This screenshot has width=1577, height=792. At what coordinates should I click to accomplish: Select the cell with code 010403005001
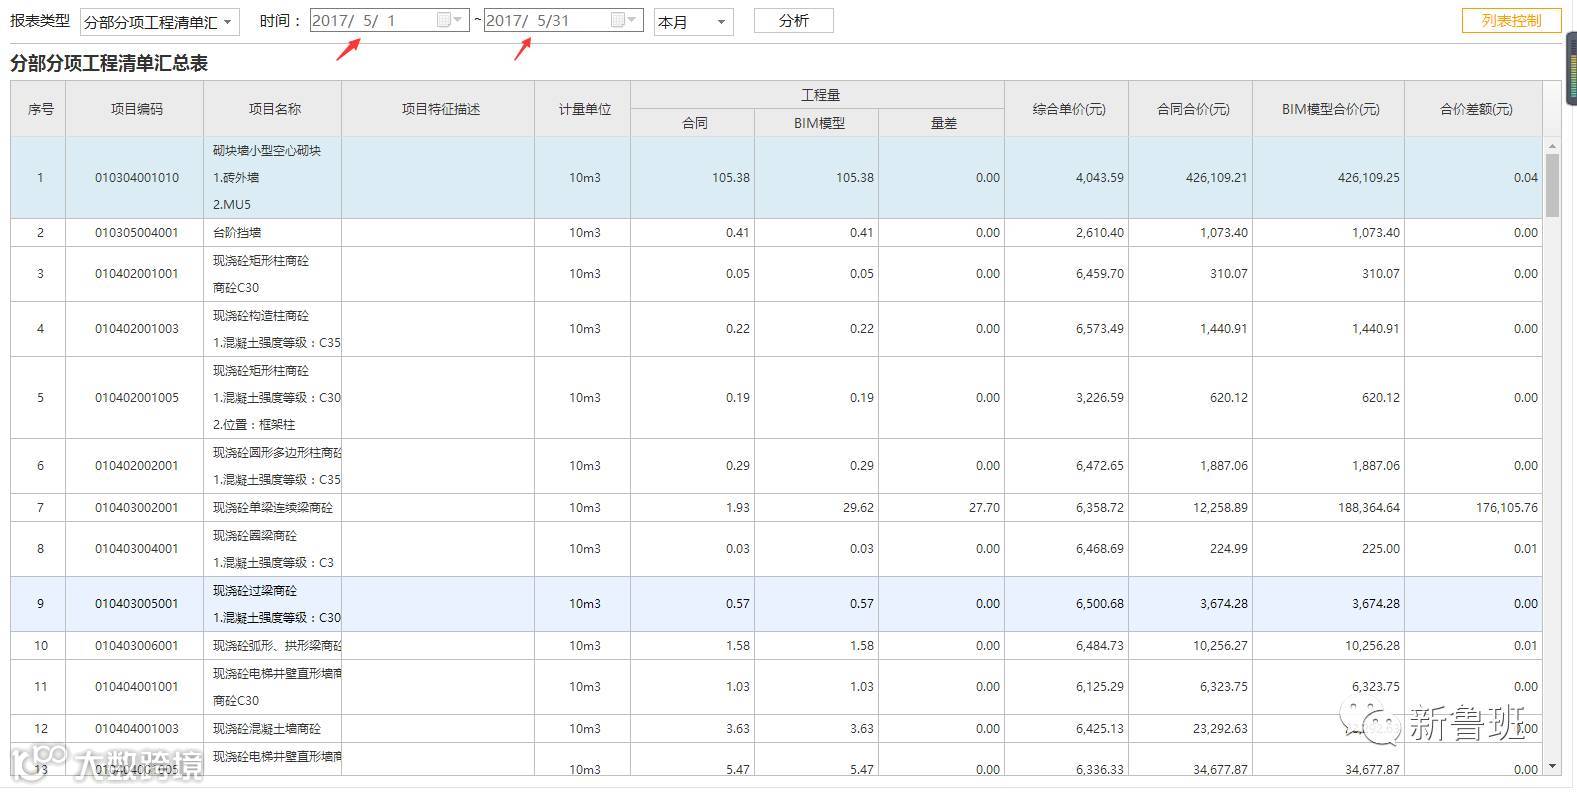point(136,604)
